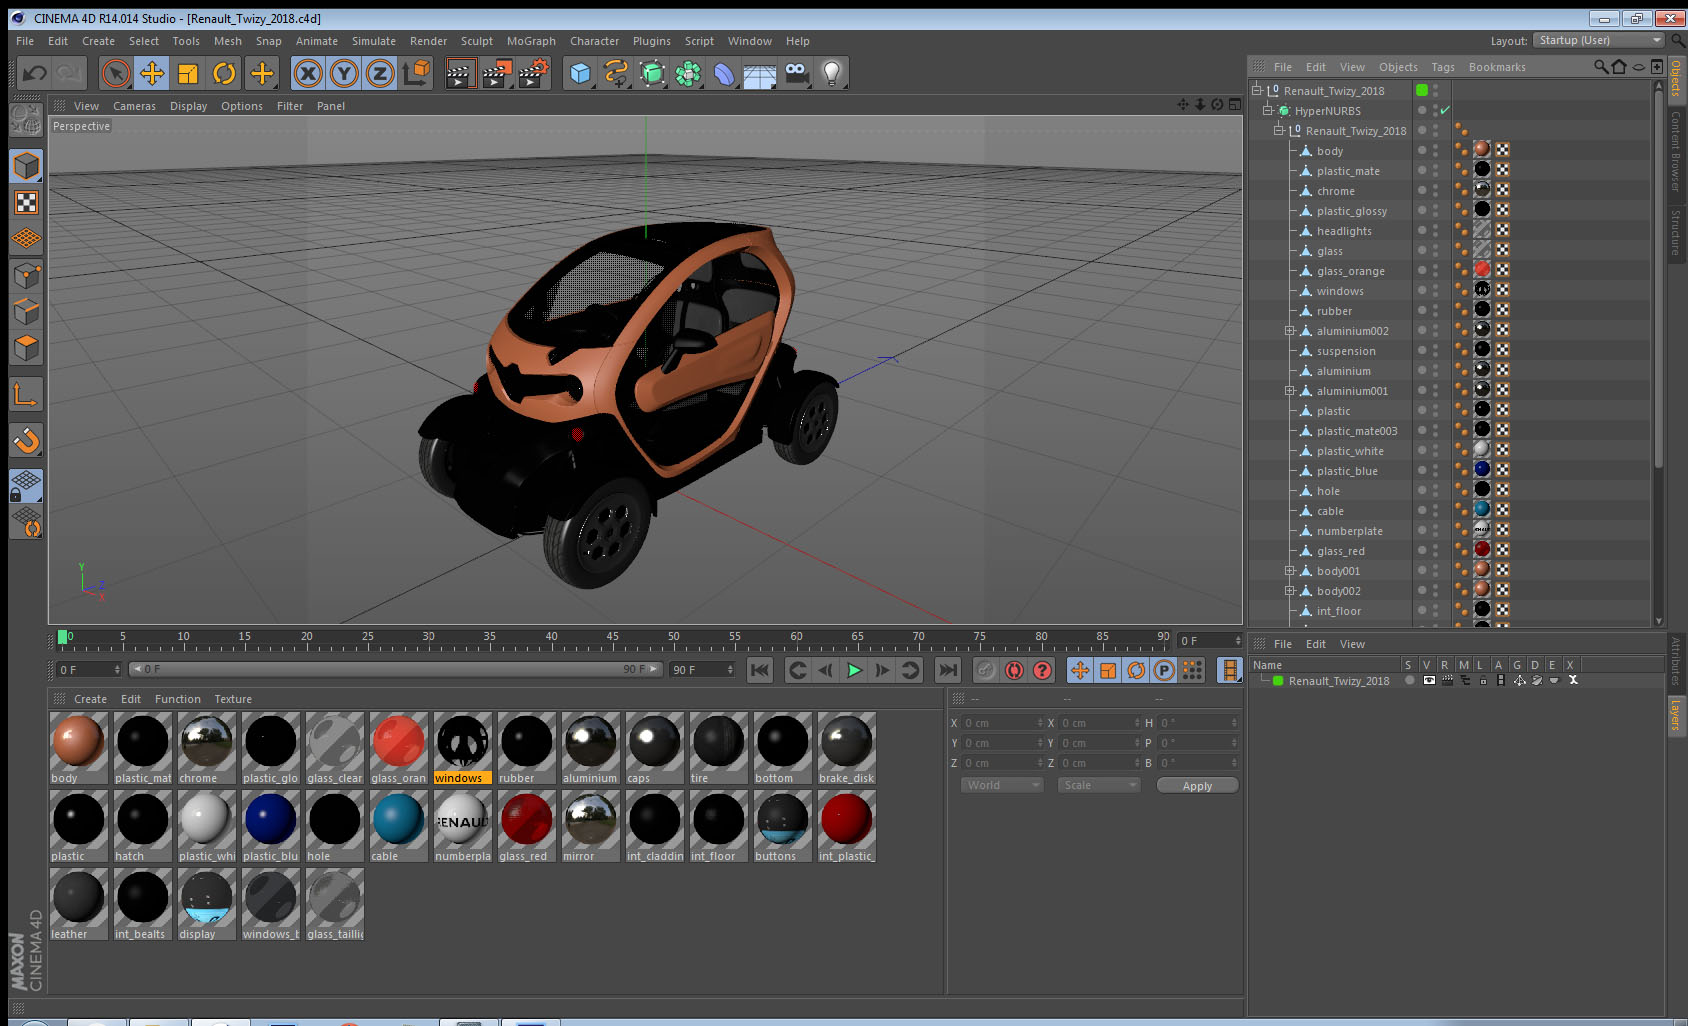Open the Simulate menu

[374, 41]
